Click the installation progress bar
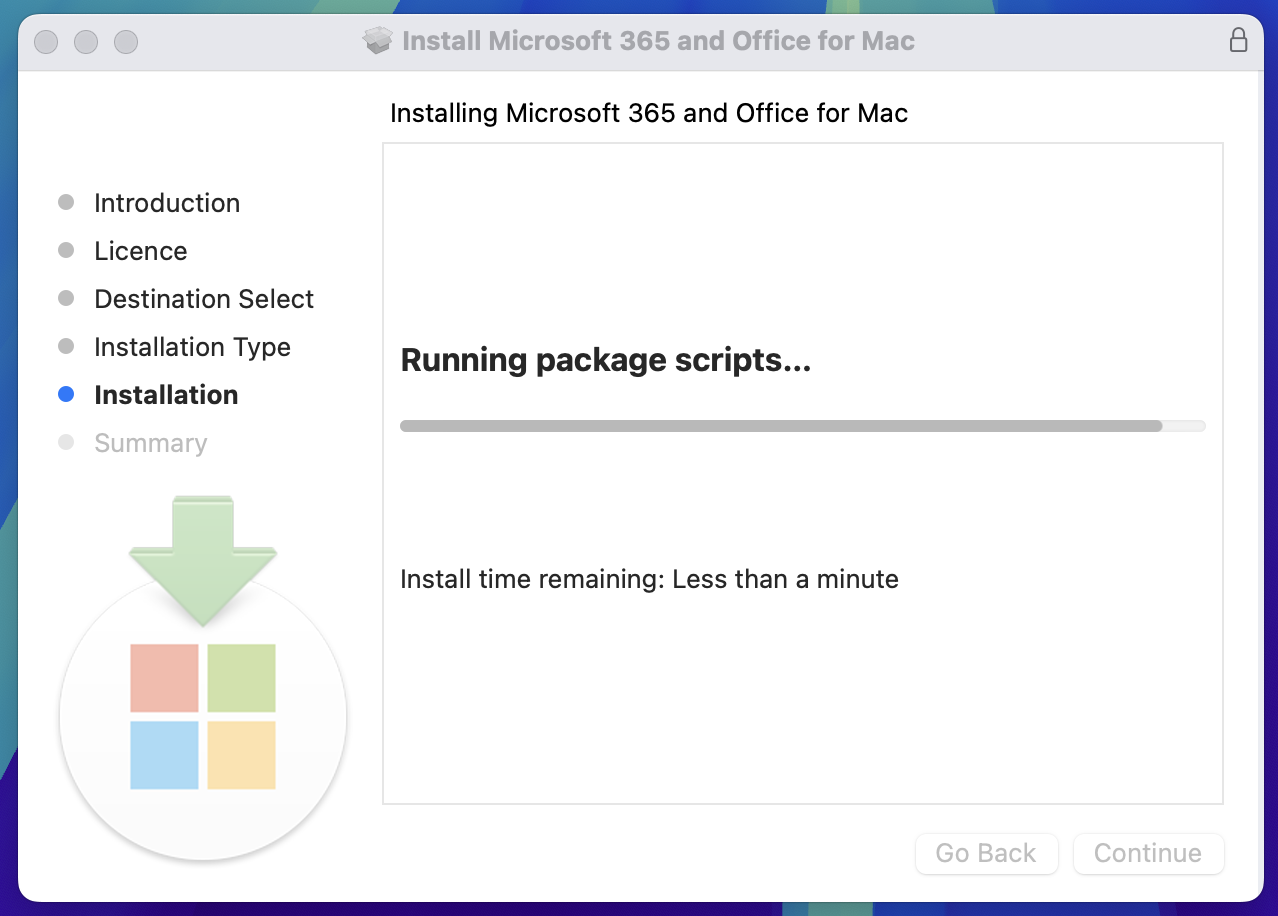This screenshot has width=1278, height=916. (803, 426)
